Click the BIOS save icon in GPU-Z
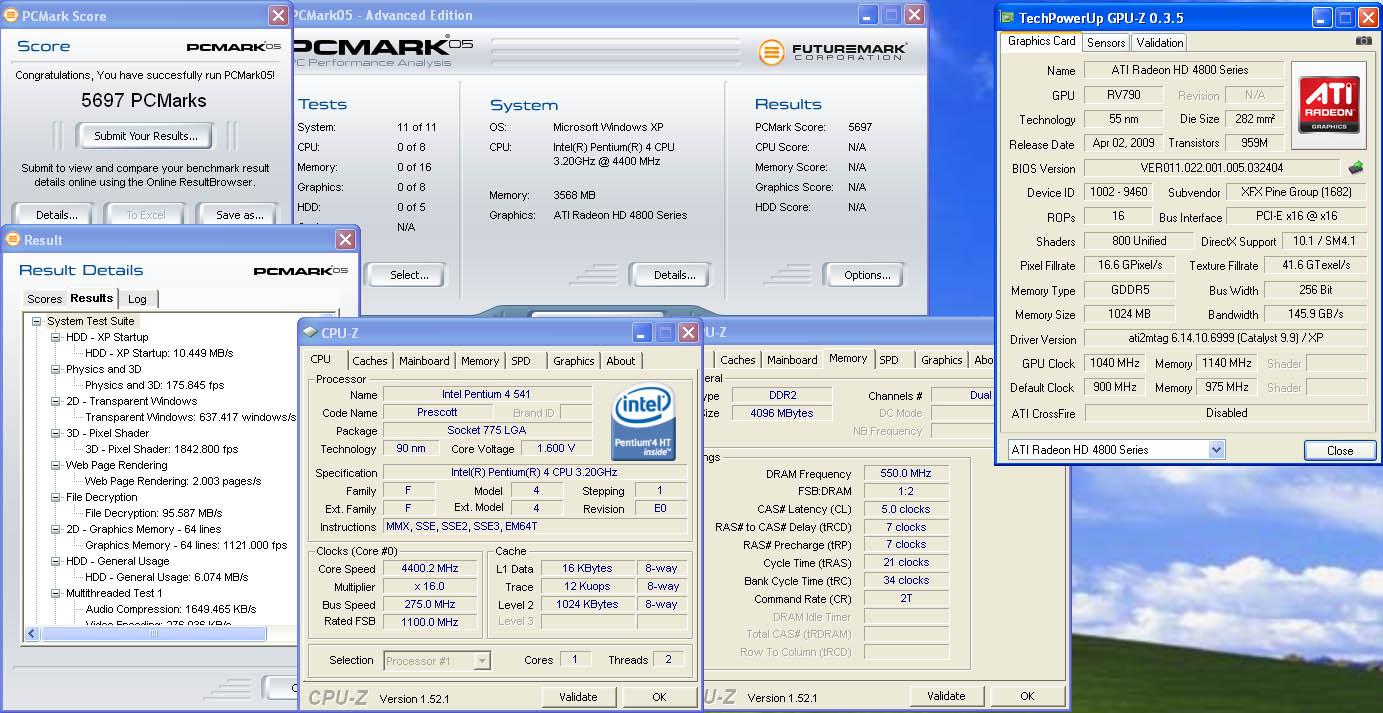 (1356, 167)
